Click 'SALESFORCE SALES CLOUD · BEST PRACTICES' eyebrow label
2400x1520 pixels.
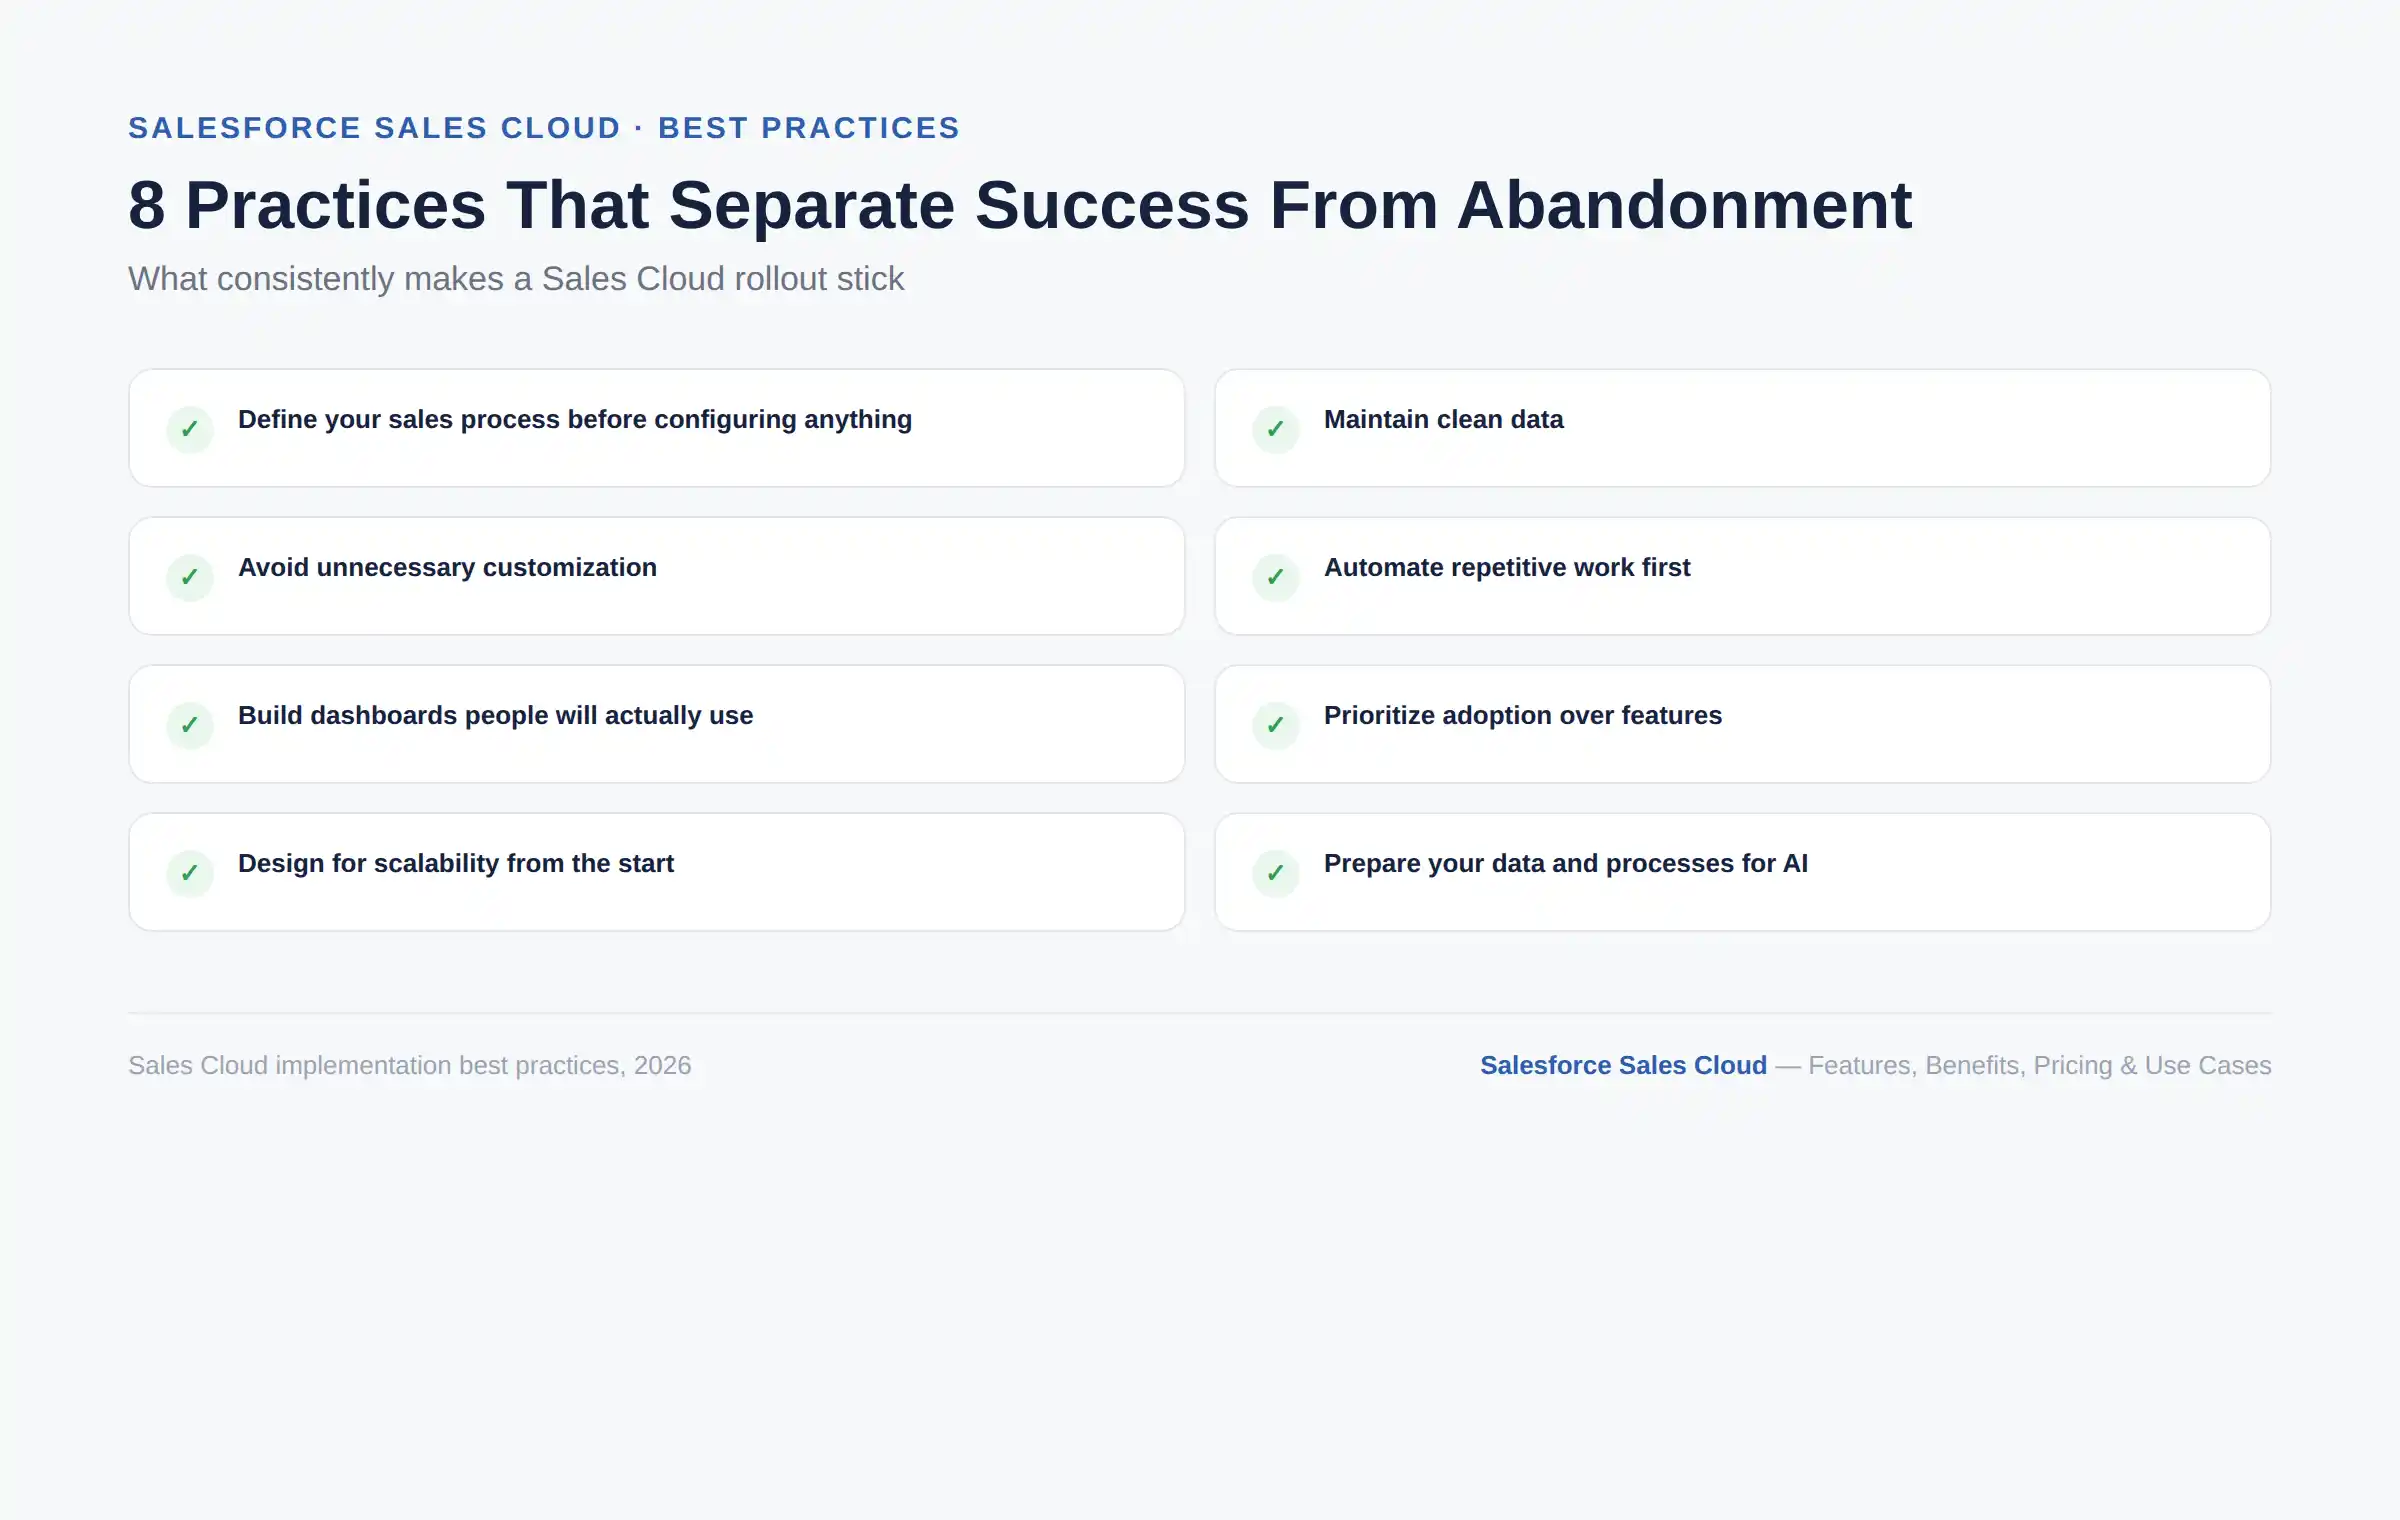click(x=544, y=128)
